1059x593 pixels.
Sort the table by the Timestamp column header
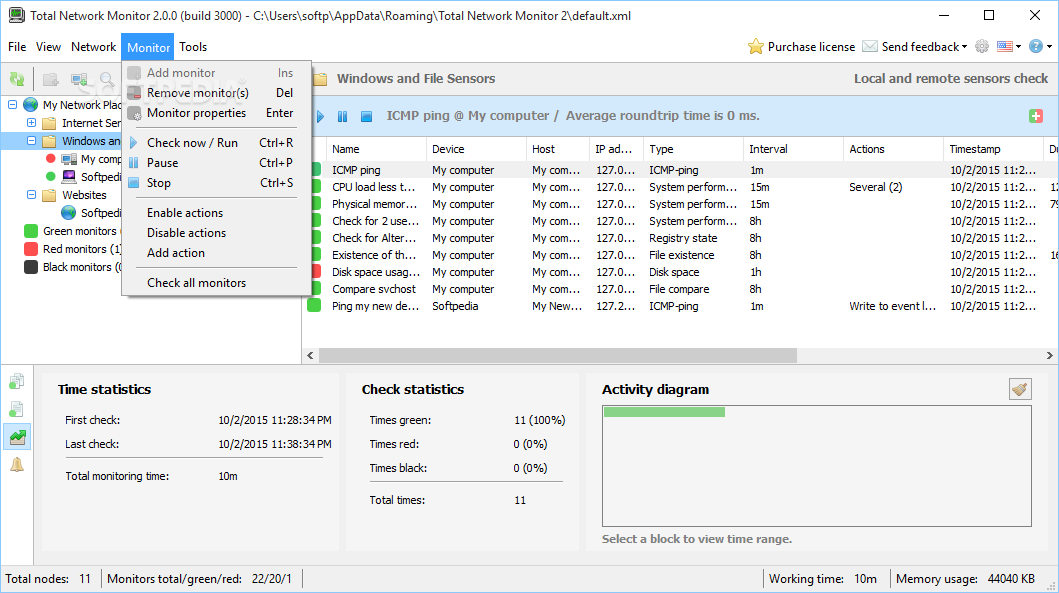[993, 149]
